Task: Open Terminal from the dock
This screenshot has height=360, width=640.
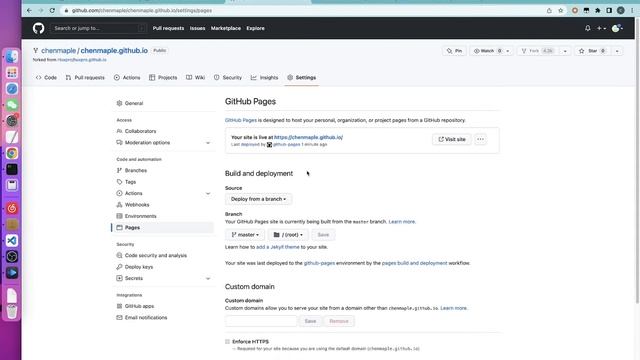Action: (12, 169)
